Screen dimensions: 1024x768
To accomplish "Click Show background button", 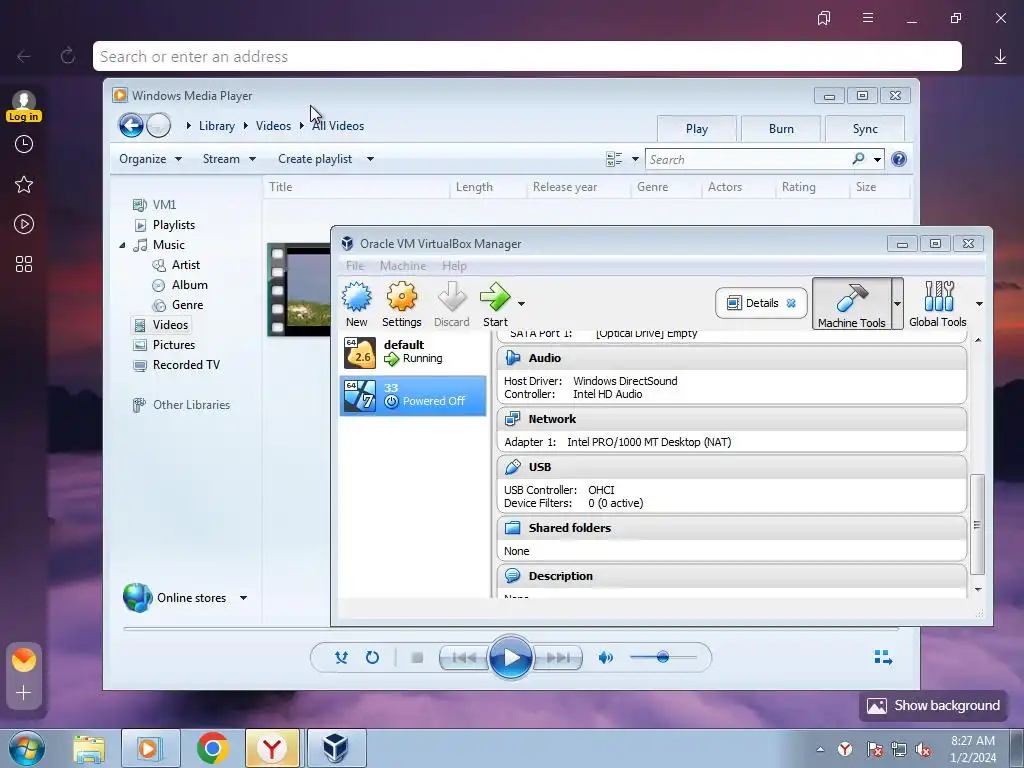I will 933,705.
